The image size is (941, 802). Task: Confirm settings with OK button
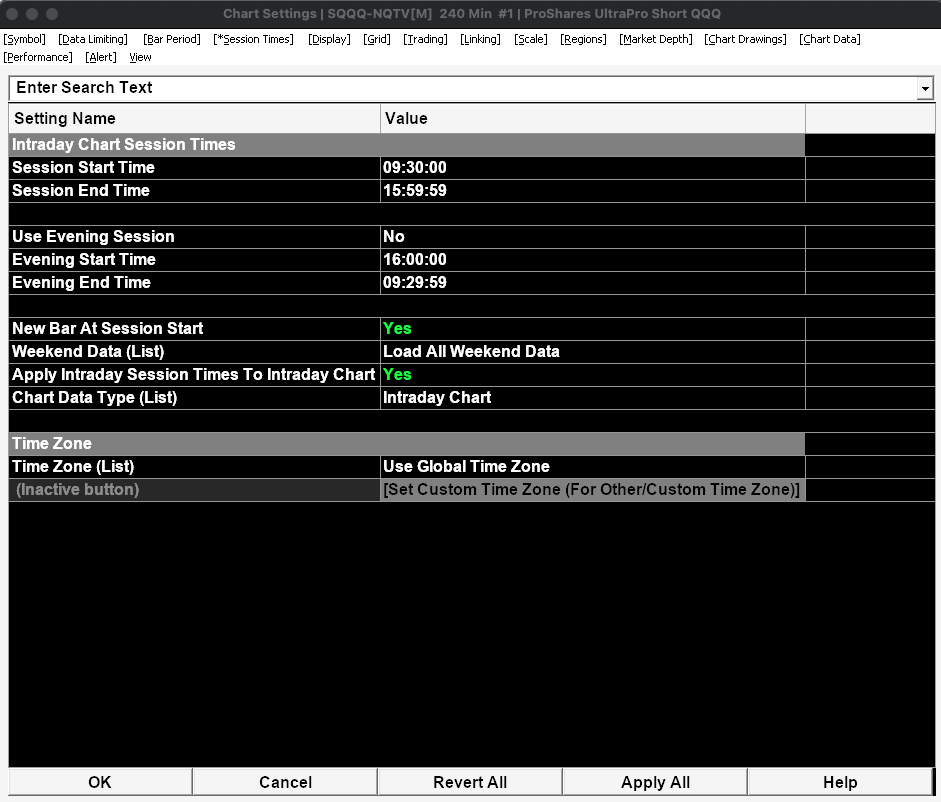click(x=100, y=782)
